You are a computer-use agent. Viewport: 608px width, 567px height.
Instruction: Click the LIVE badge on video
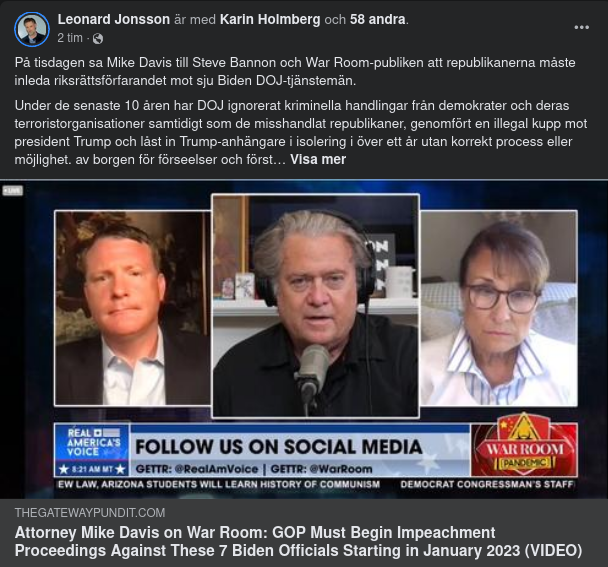pos(13,190)
